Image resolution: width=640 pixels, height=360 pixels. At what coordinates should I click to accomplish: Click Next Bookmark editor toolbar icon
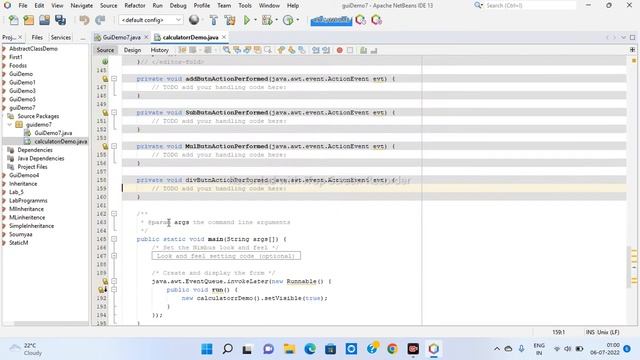pyautogui.click(x=291, y=50)
